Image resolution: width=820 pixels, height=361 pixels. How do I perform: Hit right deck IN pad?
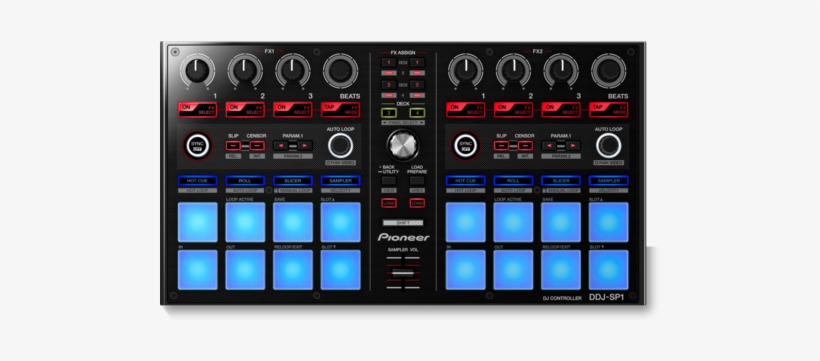[465, 270]
